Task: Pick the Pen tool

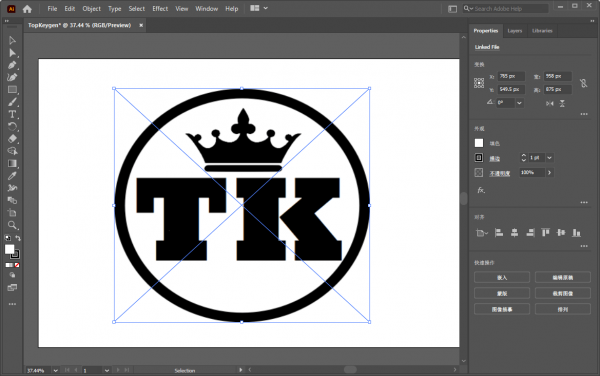Action: tap(12, 65)
